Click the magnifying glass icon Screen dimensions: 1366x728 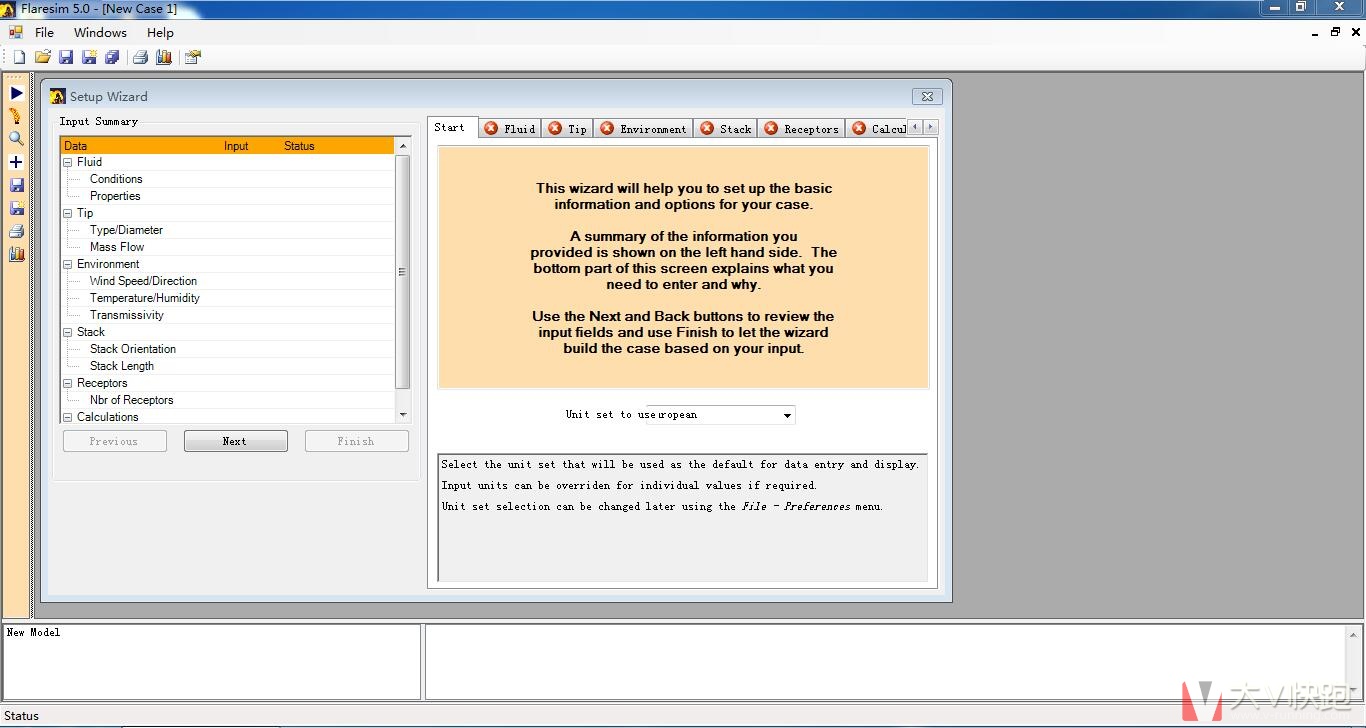pos(16,139)
